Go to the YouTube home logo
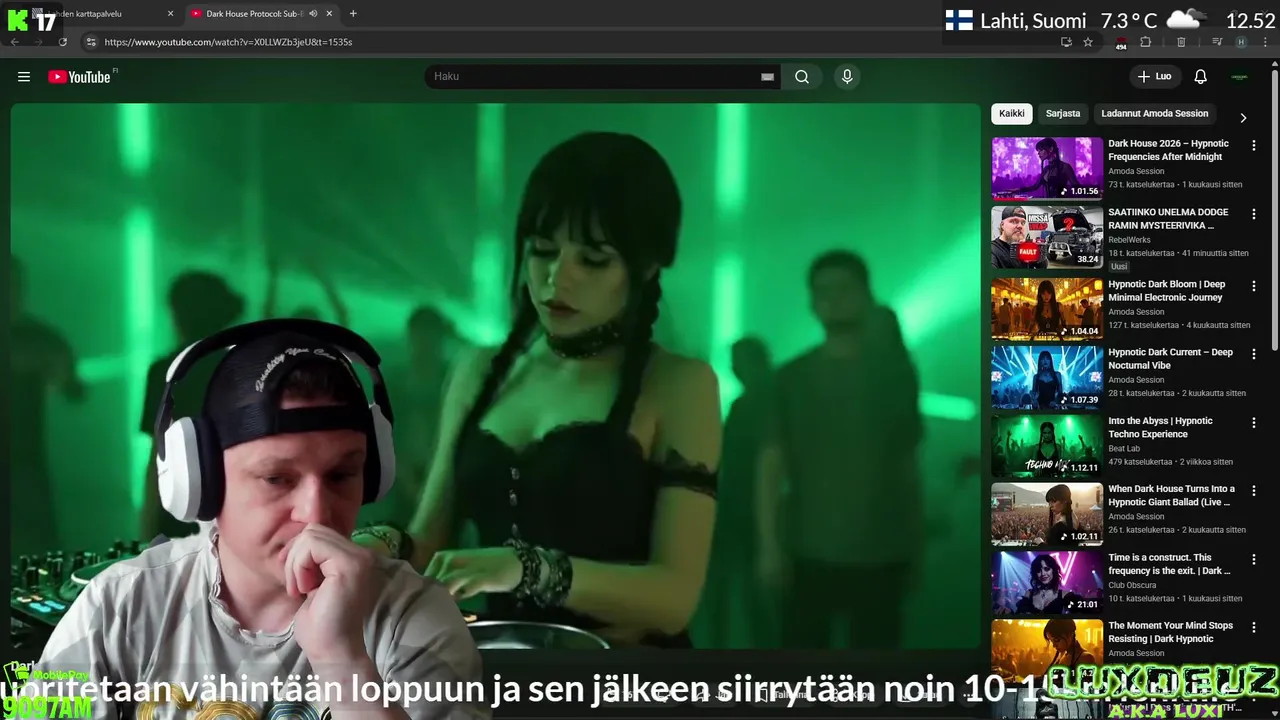The image size is (1280, 720). coord(79,77)
